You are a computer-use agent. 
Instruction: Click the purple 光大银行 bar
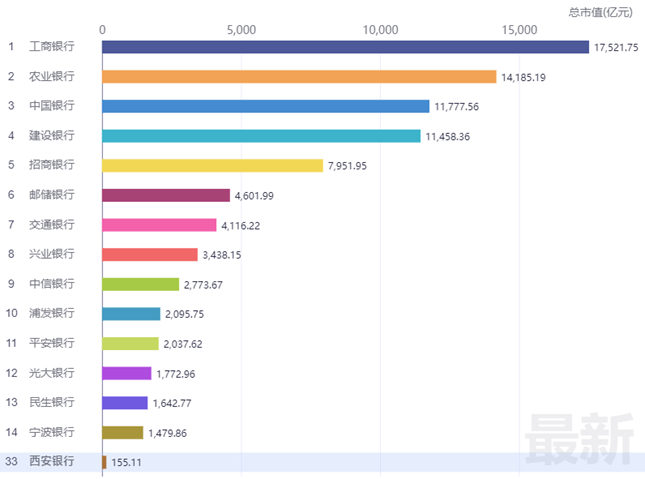coord(127,373)
